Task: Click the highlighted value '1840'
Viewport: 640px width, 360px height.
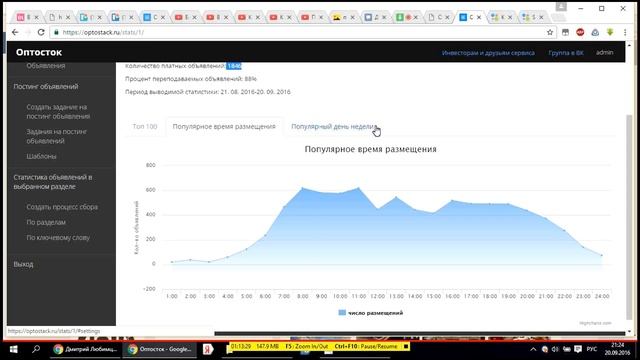Action: coord(234,66)
